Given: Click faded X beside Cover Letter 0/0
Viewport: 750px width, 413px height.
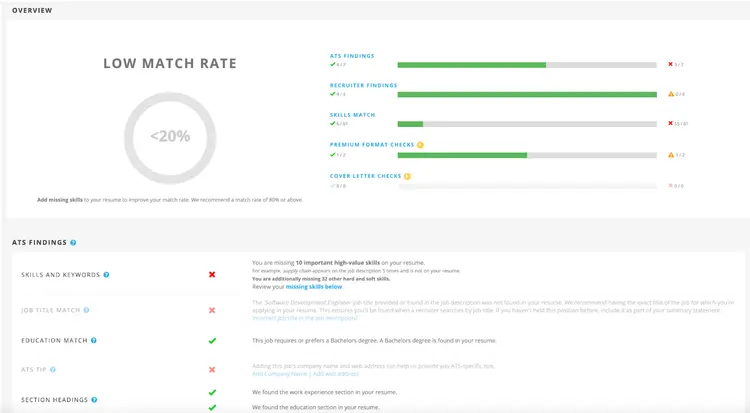Looking at the screenshot, I should [671, 186].
